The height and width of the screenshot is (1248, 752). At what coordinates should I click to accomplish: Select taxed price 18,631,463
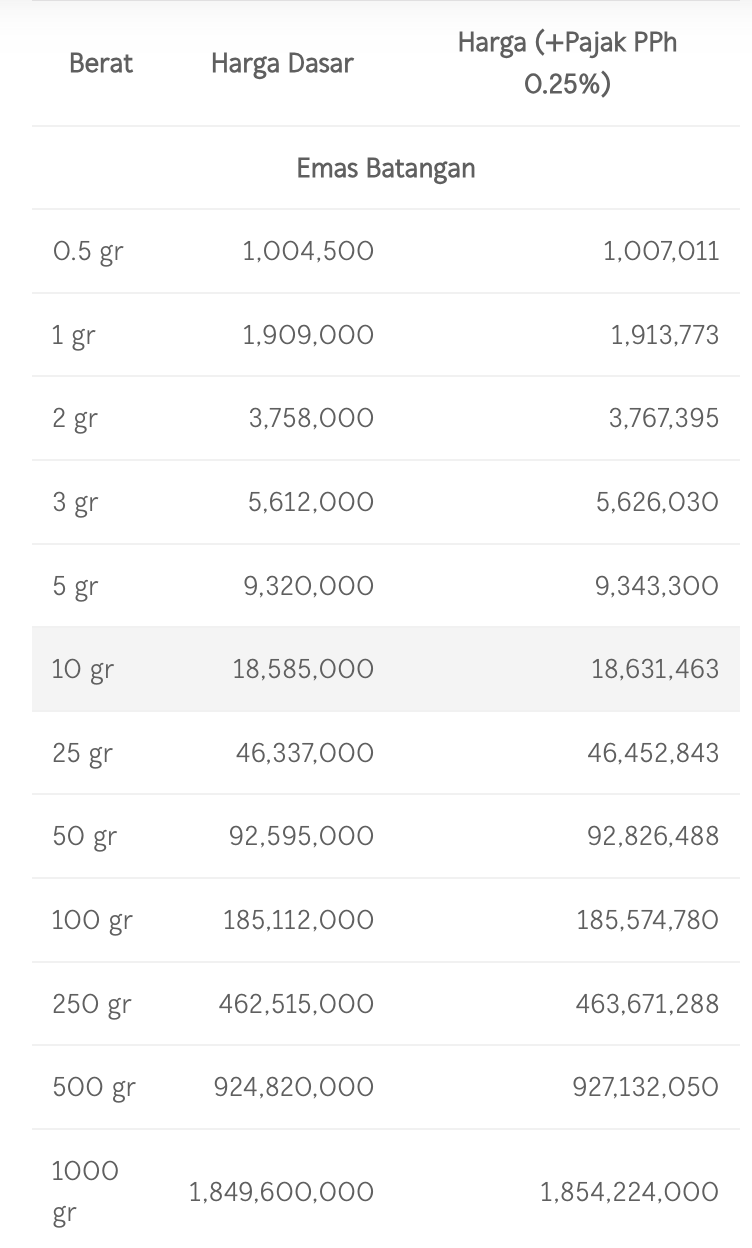[x=655, y=669]
